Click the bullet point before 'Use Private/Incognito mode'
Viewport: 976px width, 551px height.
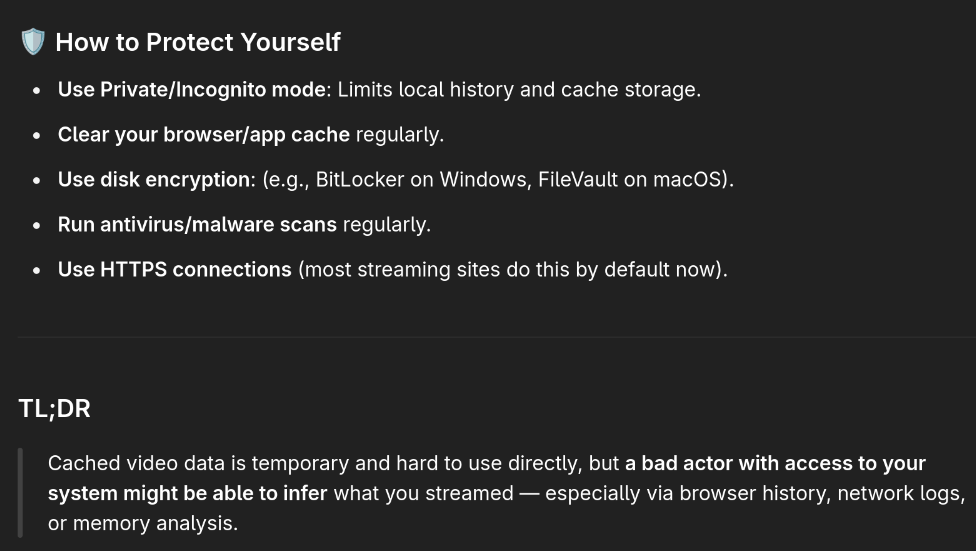click(37, 90)
